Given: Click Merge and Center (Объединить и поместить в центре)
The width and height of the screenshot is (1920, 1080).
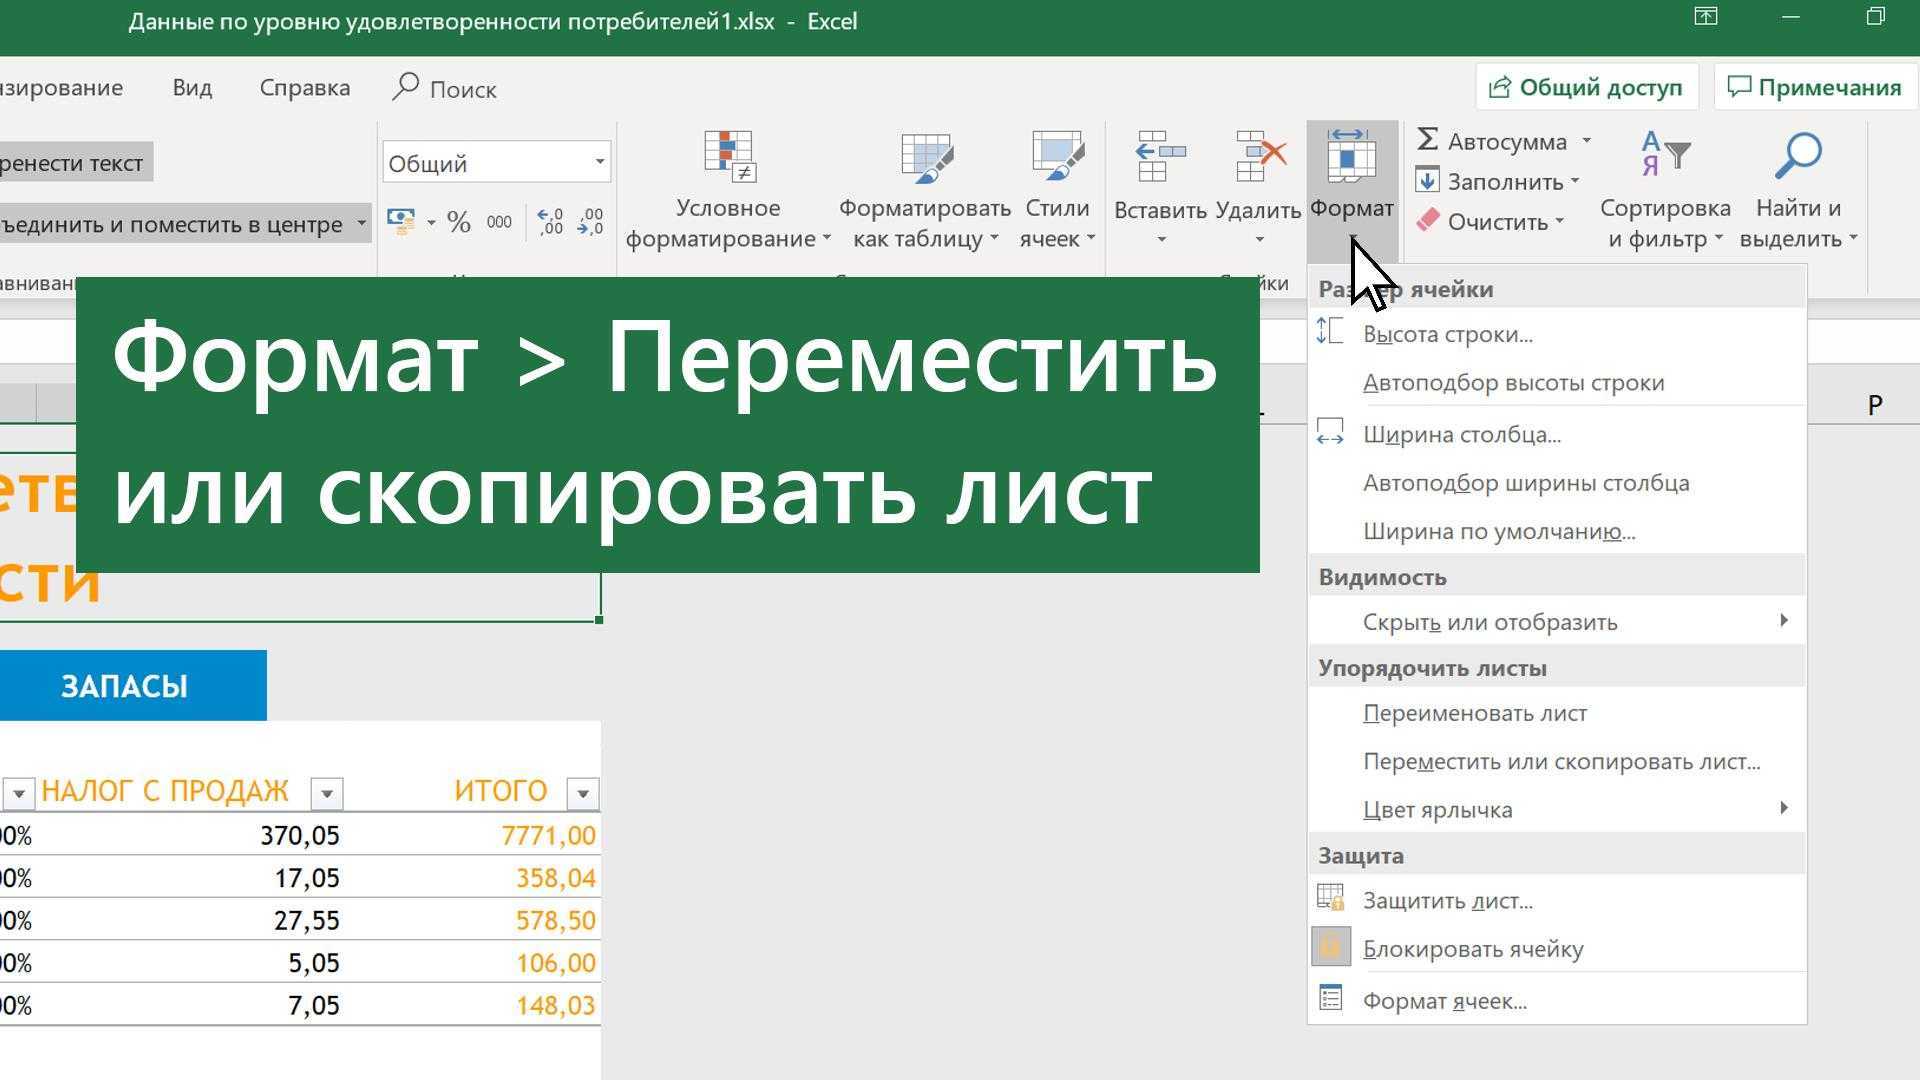Looking at the screenshot, I should [x=175, y=223].
